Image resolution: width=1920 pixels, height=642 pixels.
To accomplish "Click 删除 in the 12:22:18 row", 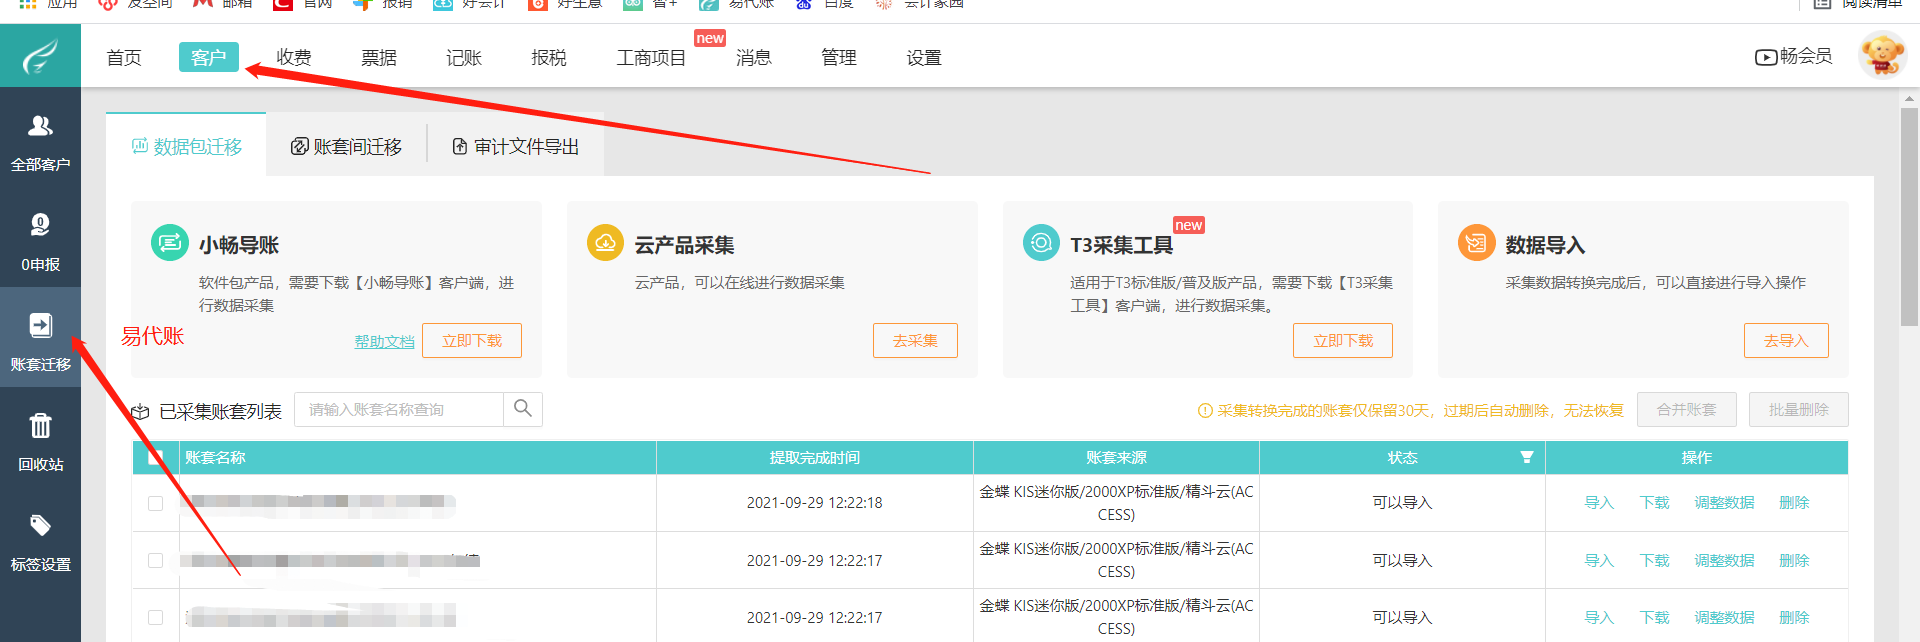I will point(1794,502).
